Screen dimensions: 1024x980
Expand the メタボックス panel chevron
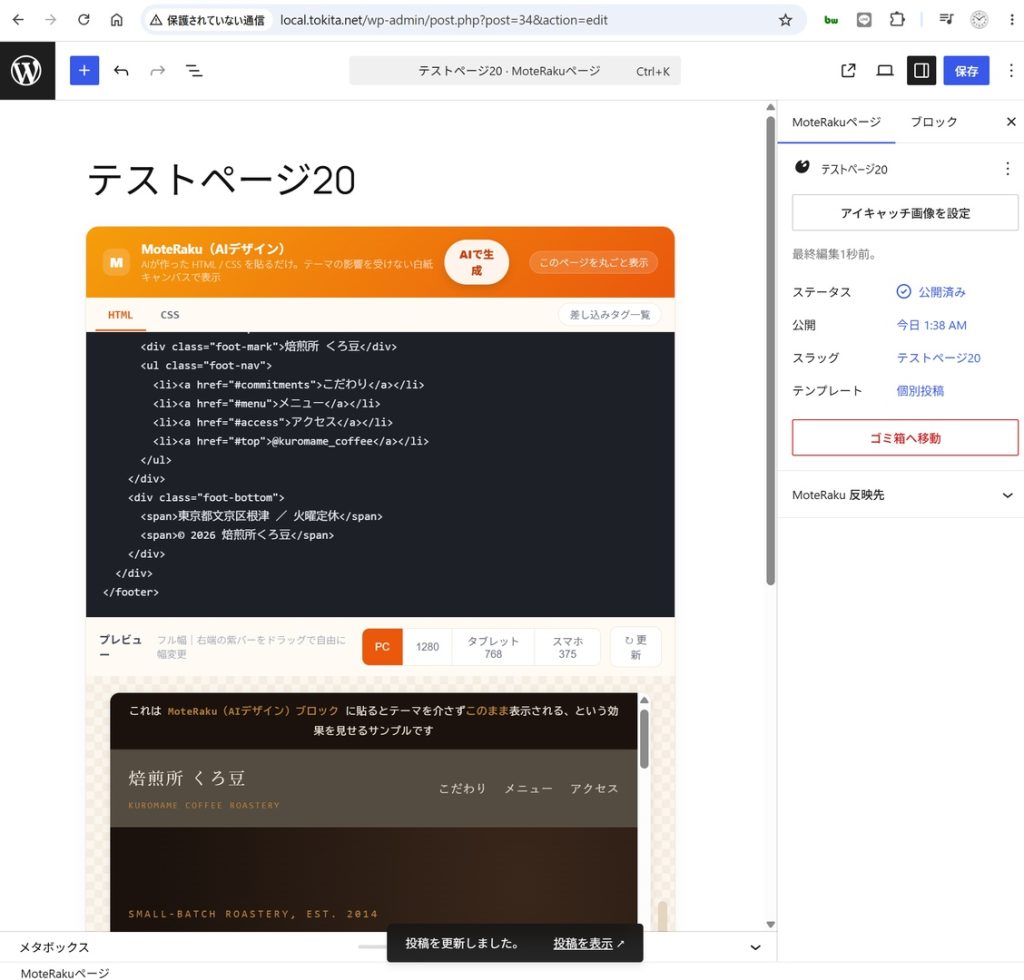755,947
